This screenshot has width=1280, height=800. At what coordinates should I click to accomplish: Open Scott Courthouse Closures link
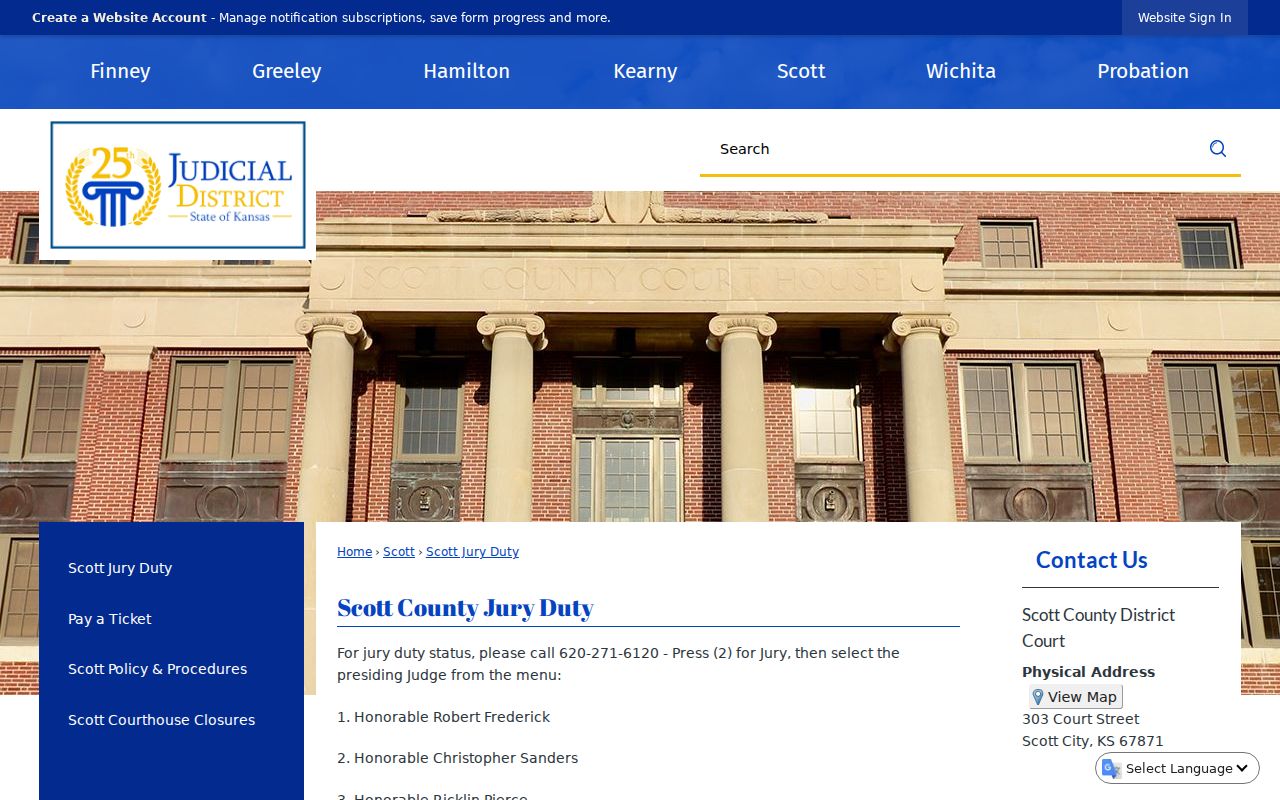[x=161, y=720]
